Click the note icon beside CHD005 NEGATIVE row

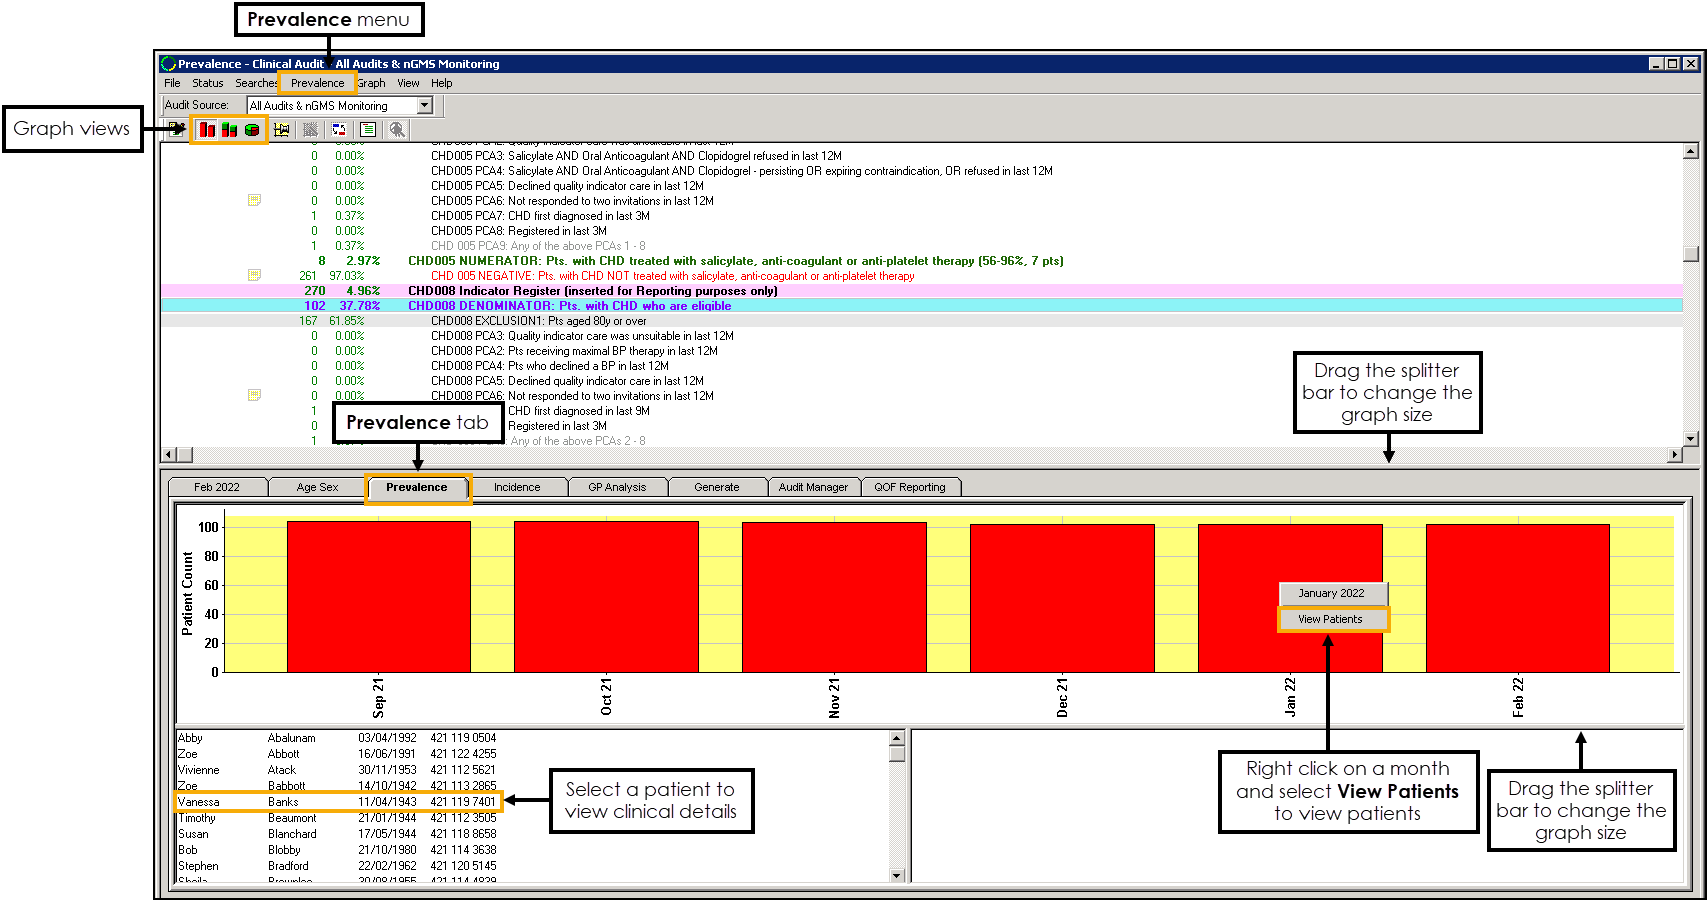(254, 276)
